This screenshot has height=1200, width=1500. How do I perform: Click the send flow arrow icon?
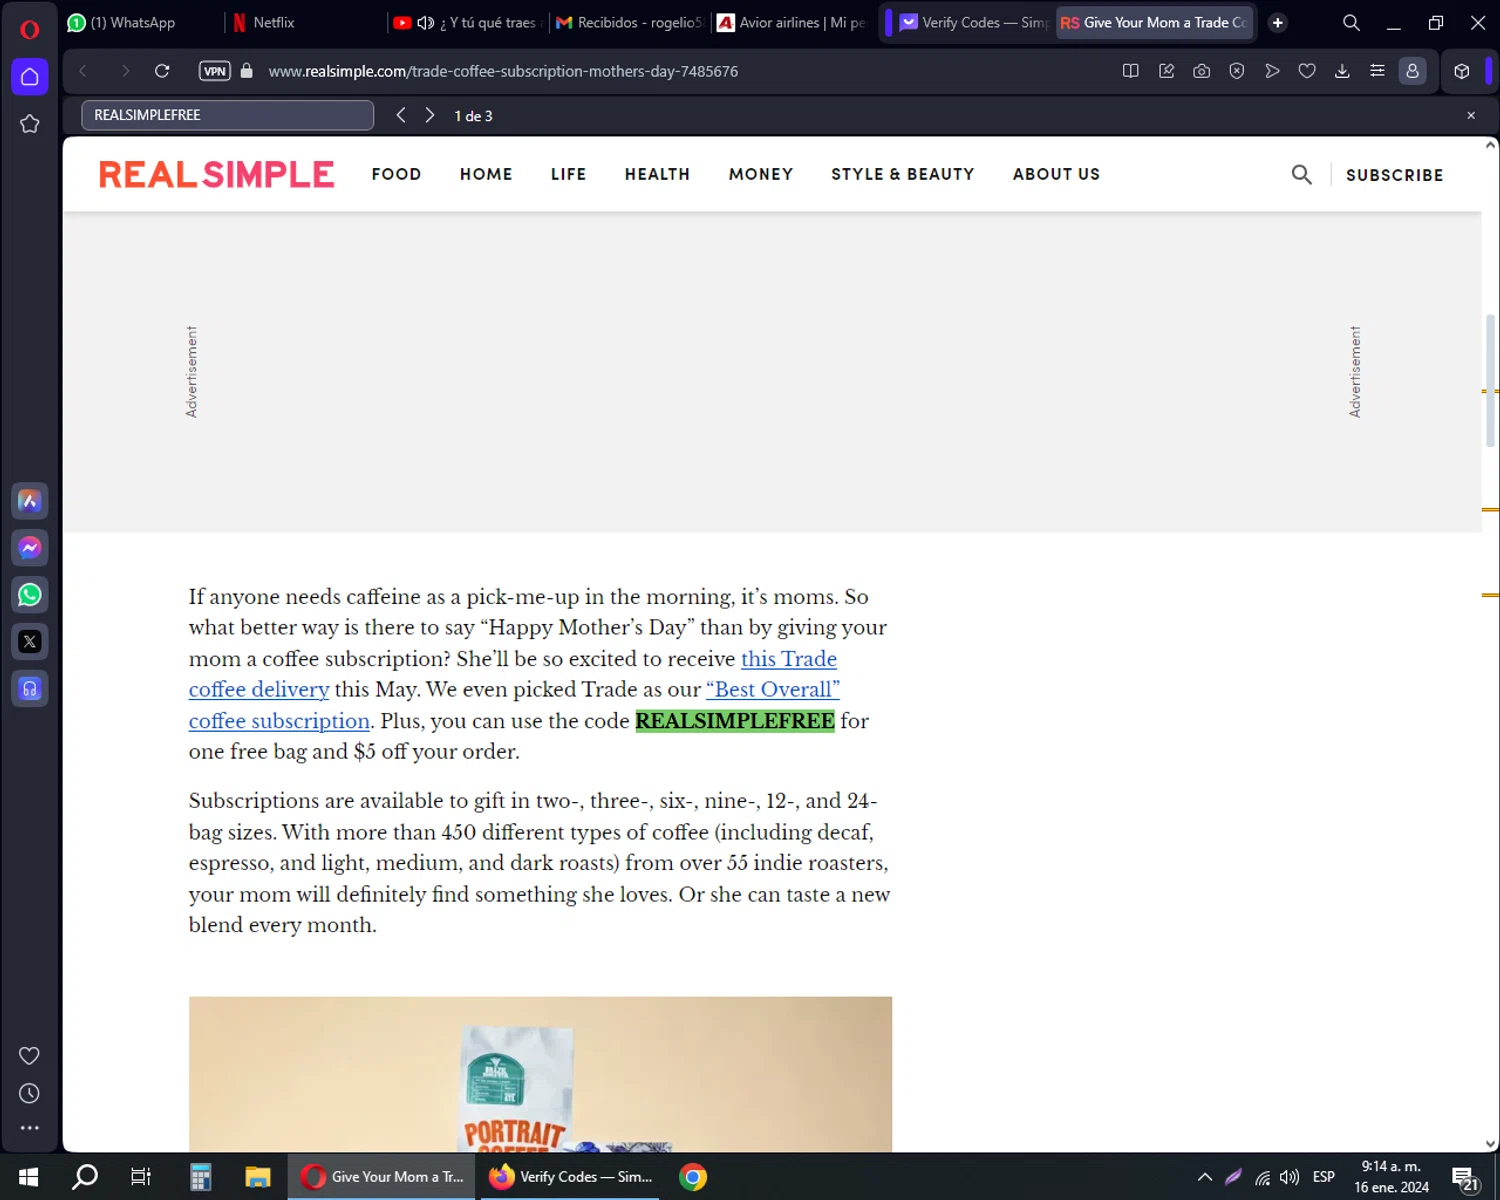[x=1272, y=71]
